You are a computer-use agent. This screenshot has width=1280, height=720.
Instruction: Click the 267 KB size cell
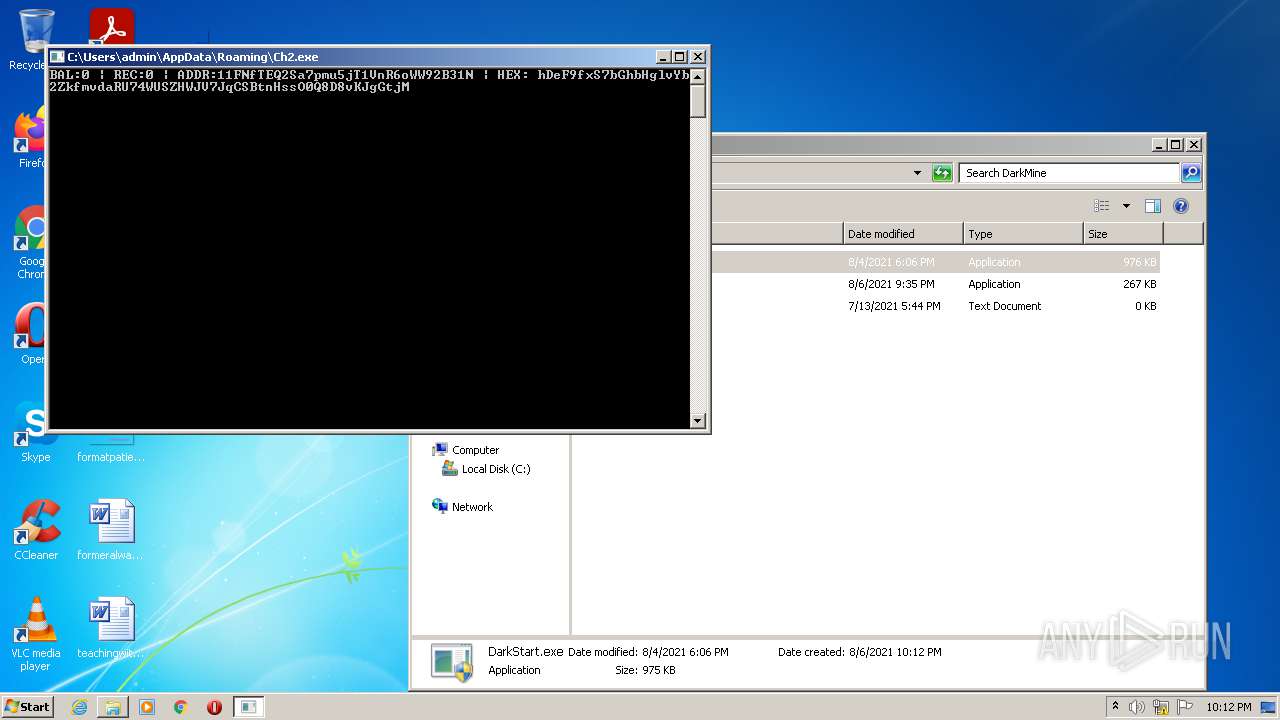(1139, 284)
